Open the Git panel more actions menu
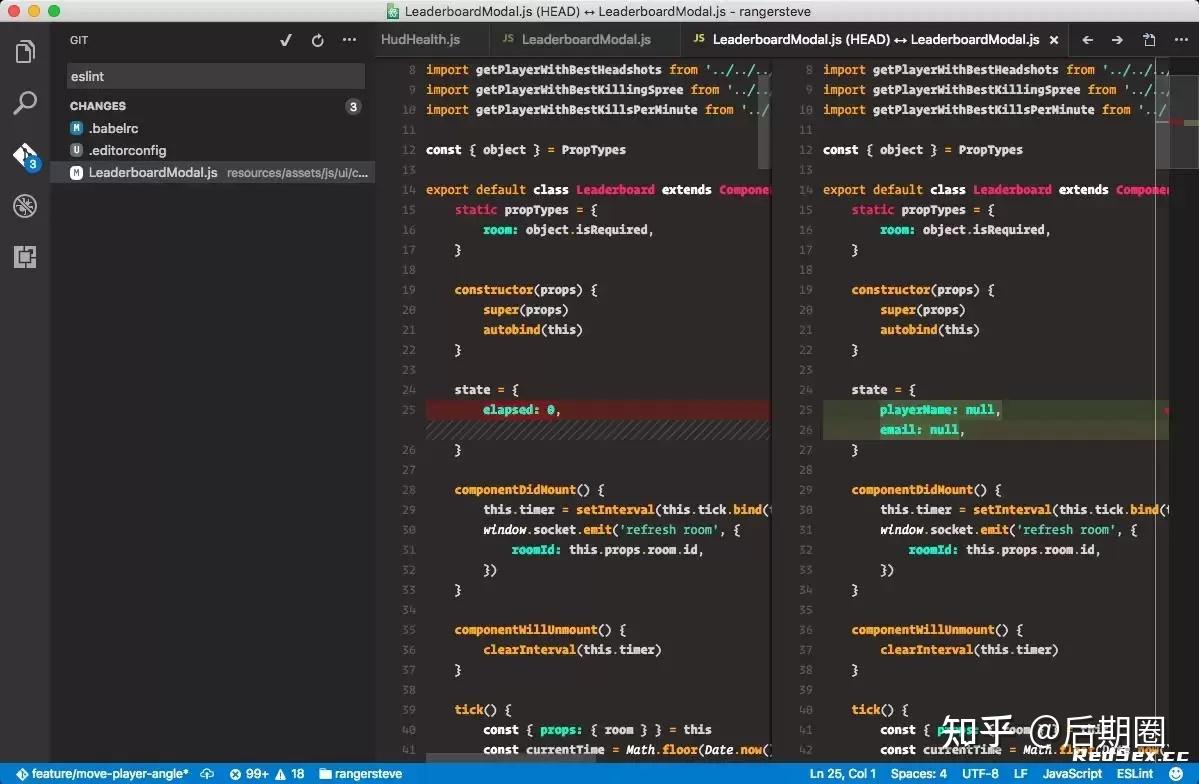The height and width of the screenshot is (784, 1199). point(349,40)
